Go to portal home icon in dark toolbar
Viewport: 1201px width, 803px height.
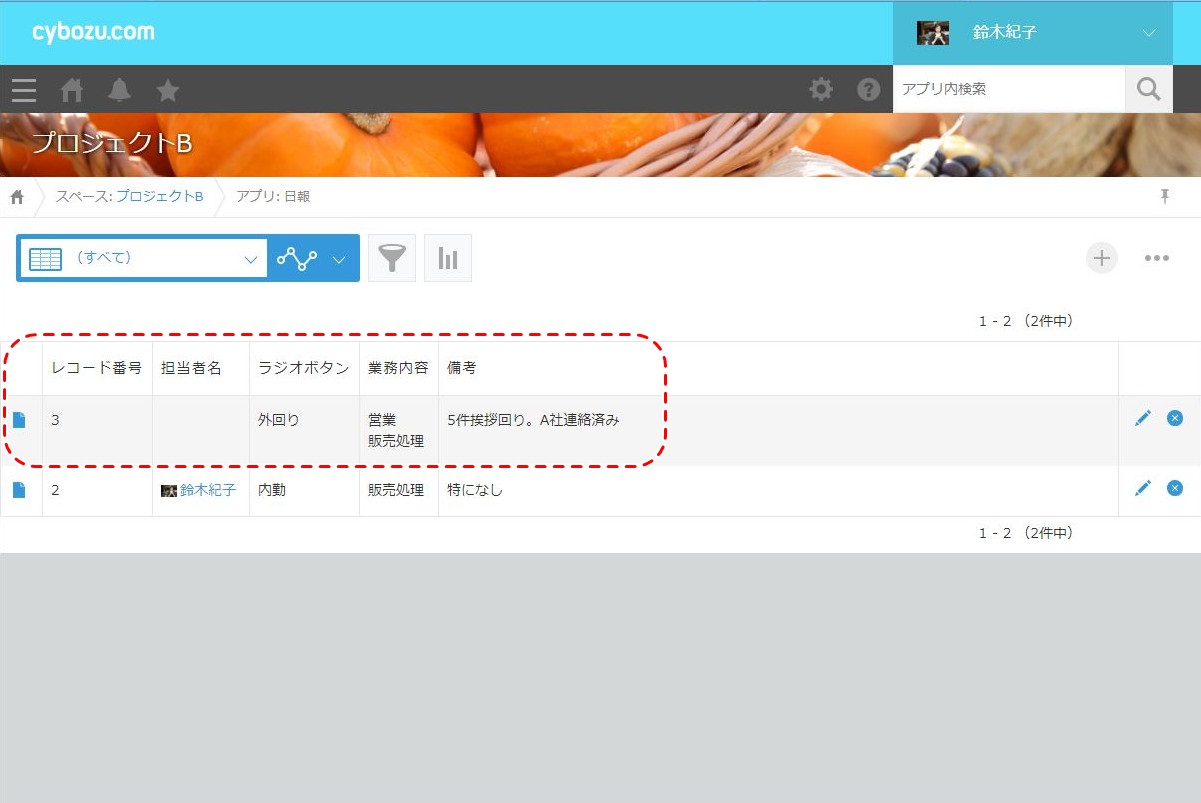click(72, 90)
